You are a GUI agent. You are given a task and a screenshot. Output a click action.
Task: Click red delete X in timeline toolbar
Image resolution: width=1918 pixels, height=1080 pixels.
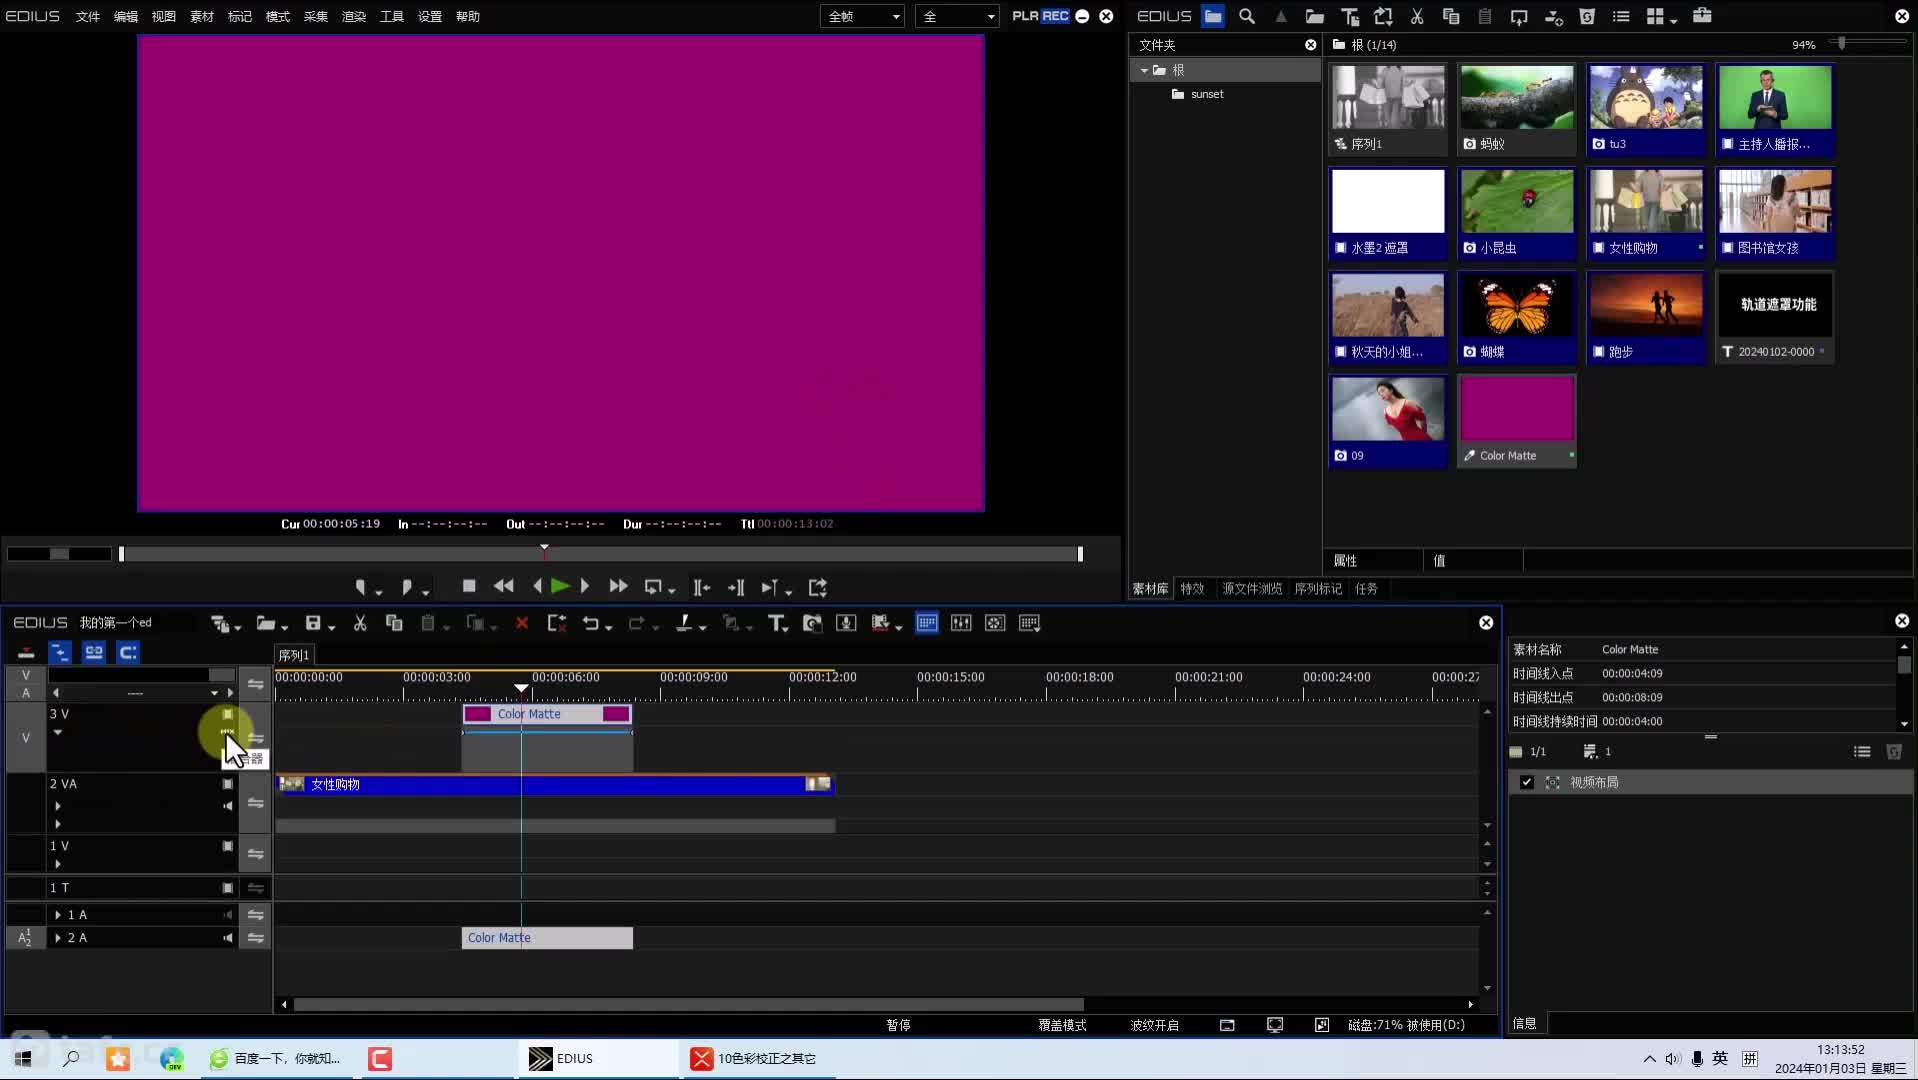(522, 623)
